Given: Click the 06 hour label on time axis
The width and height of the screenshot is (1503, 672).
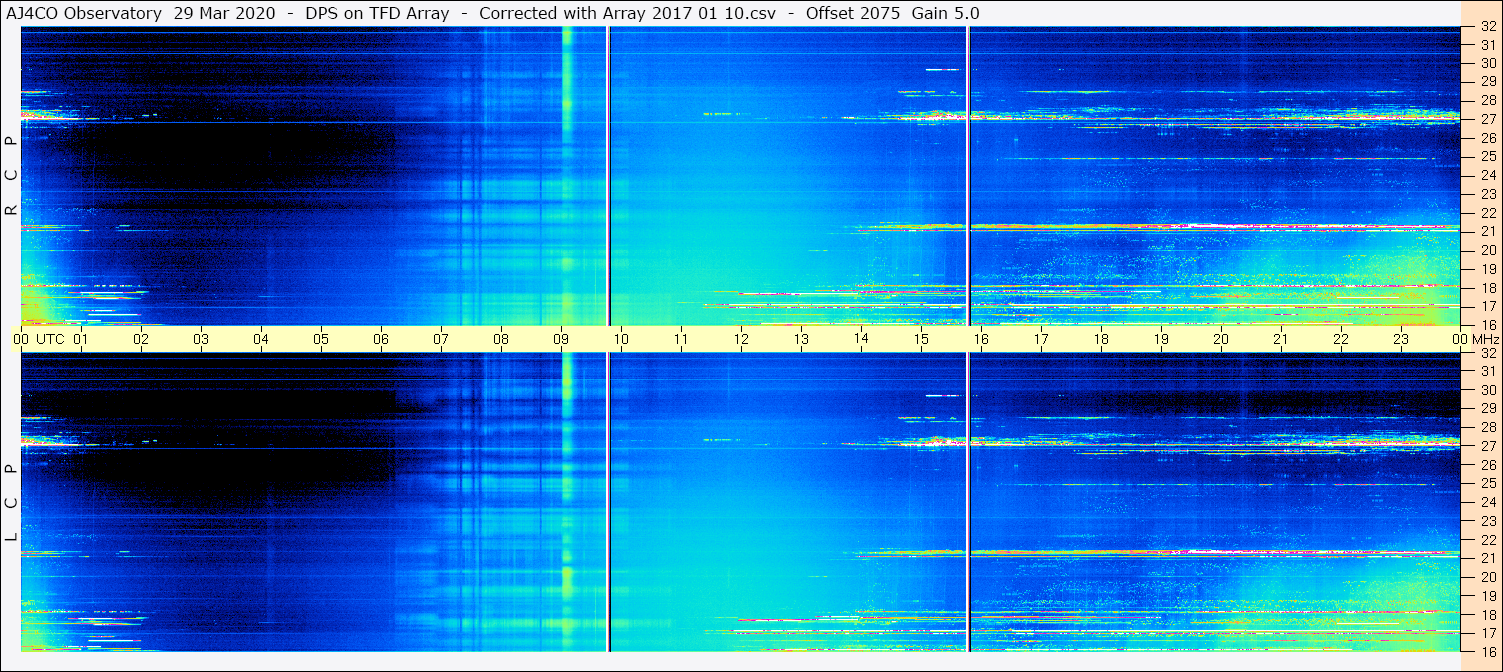Looking at the screenshot, I should click(x=381, y=339).
